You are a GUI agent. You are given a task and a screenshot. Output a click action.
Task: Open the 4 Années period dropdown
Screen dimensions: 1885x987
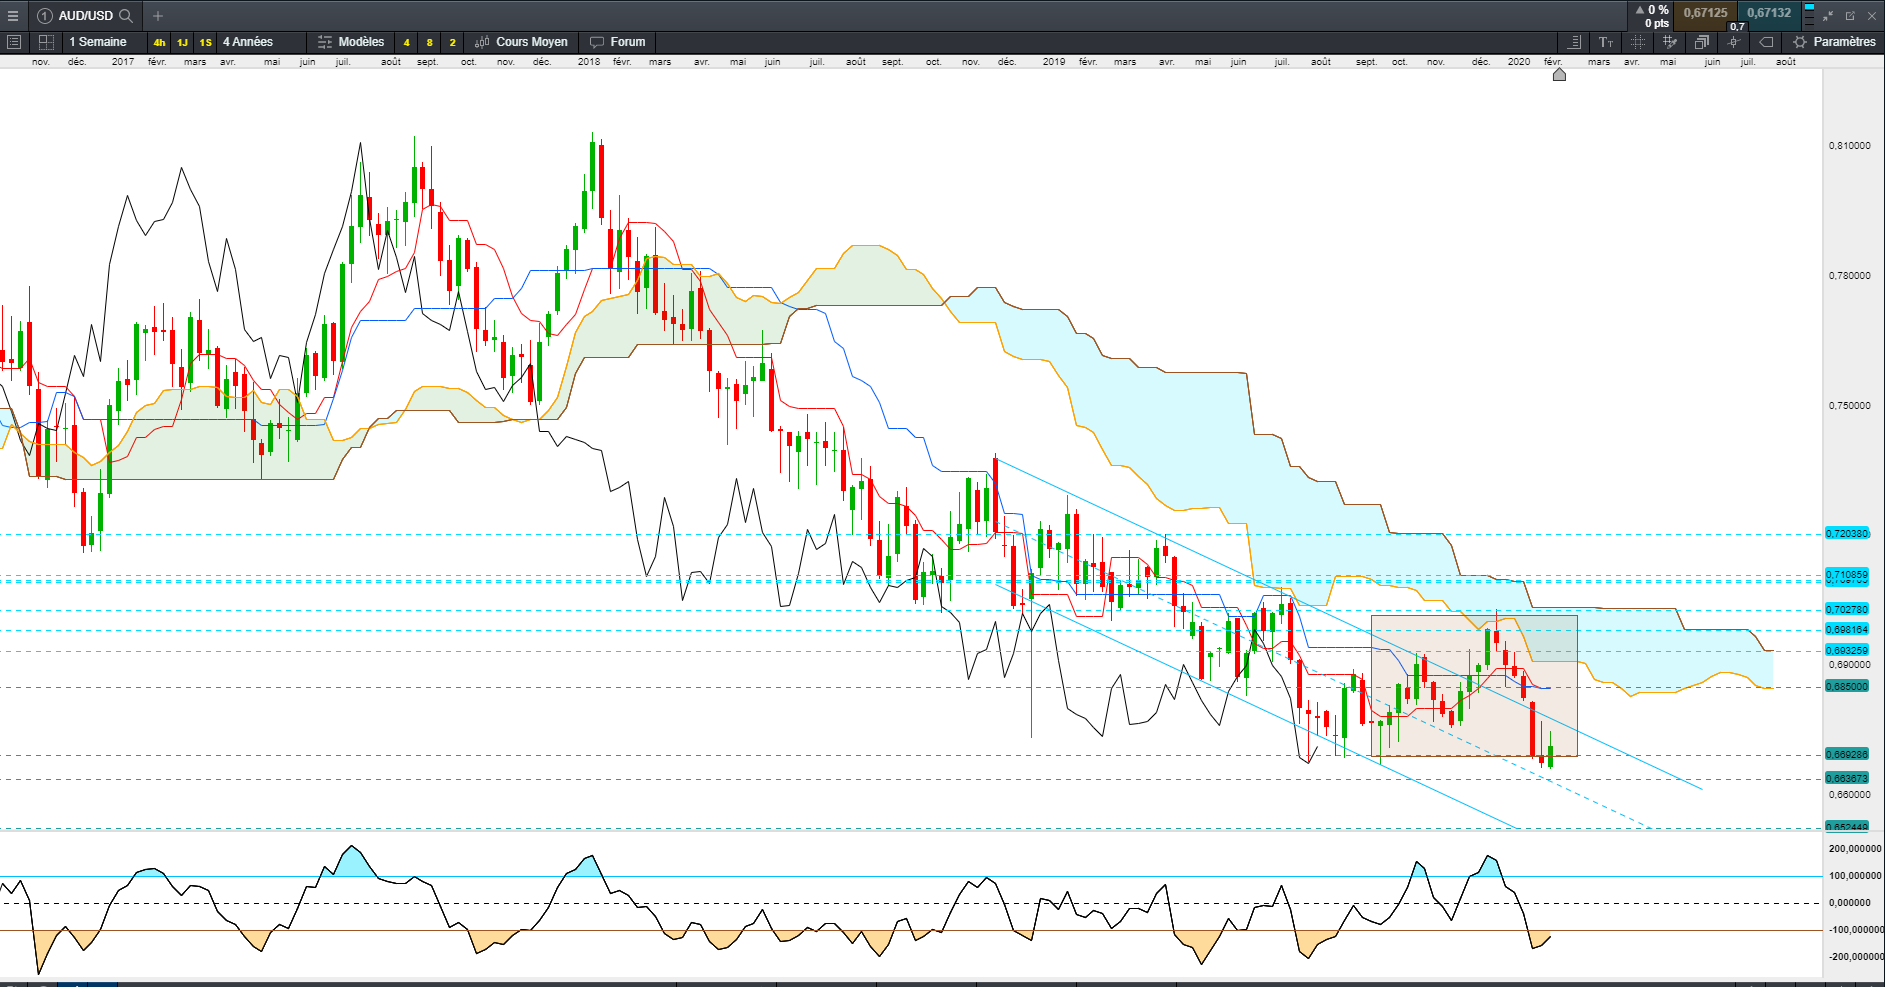pyautogui.click(x=260, y=42)
